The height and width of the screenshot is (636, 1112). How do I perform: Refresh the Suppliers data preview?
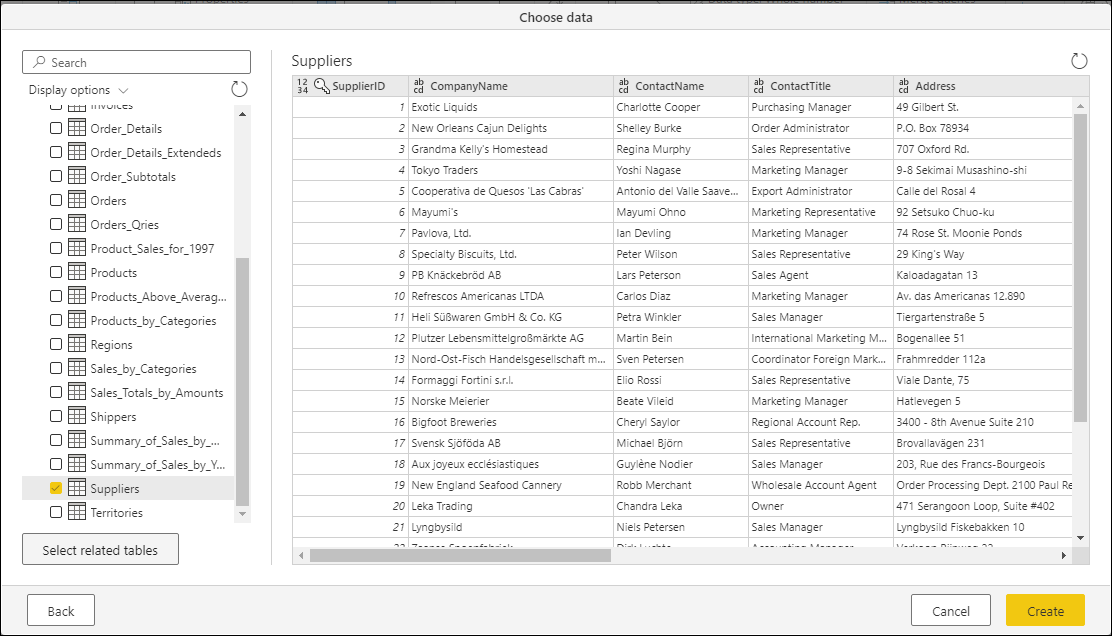click(x=1079, y=61)
